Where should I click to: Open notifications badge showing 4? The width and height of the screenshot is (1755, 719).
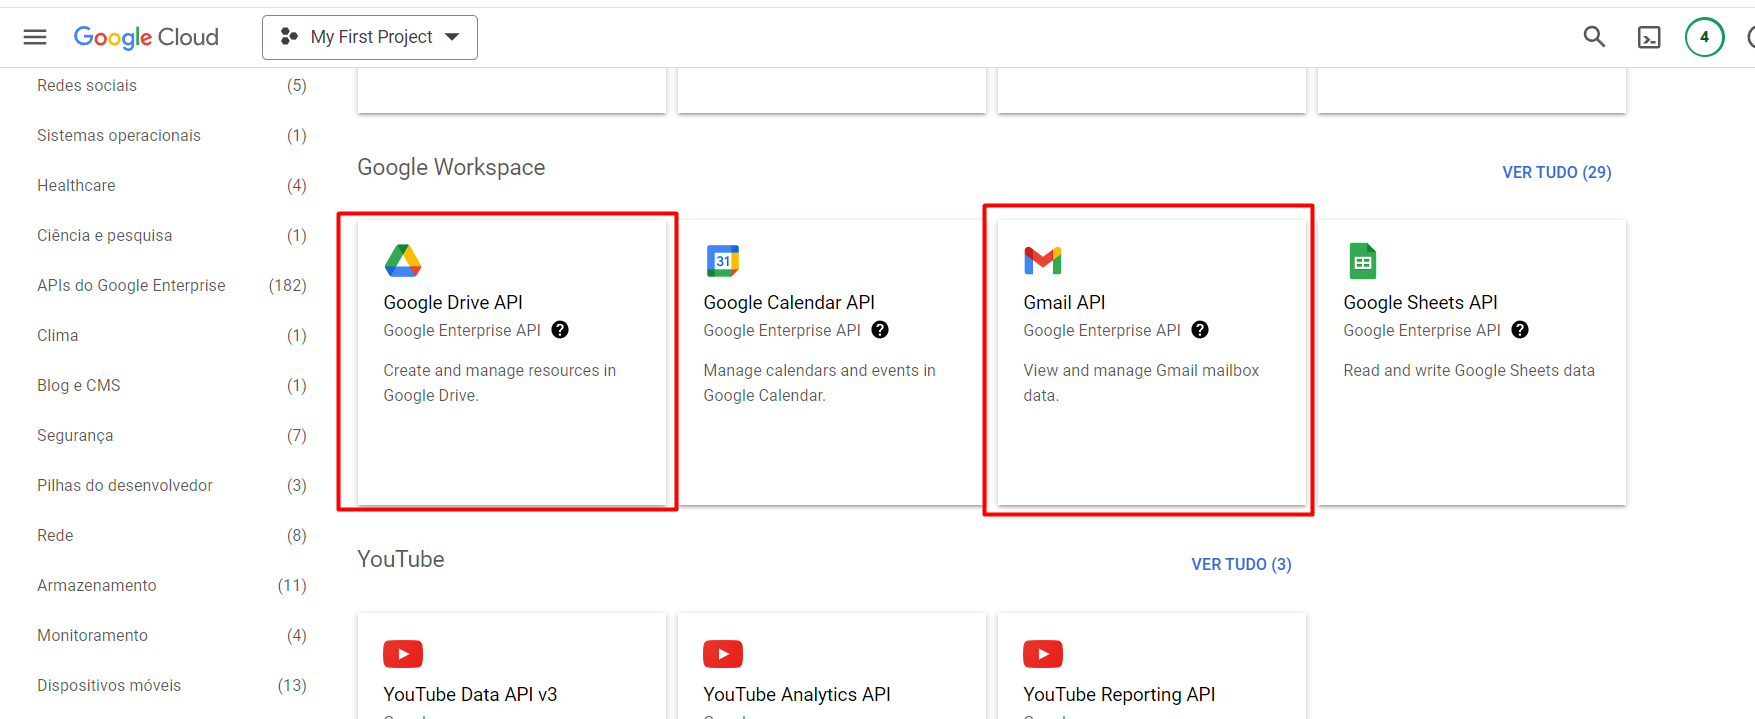(1704, 37)
